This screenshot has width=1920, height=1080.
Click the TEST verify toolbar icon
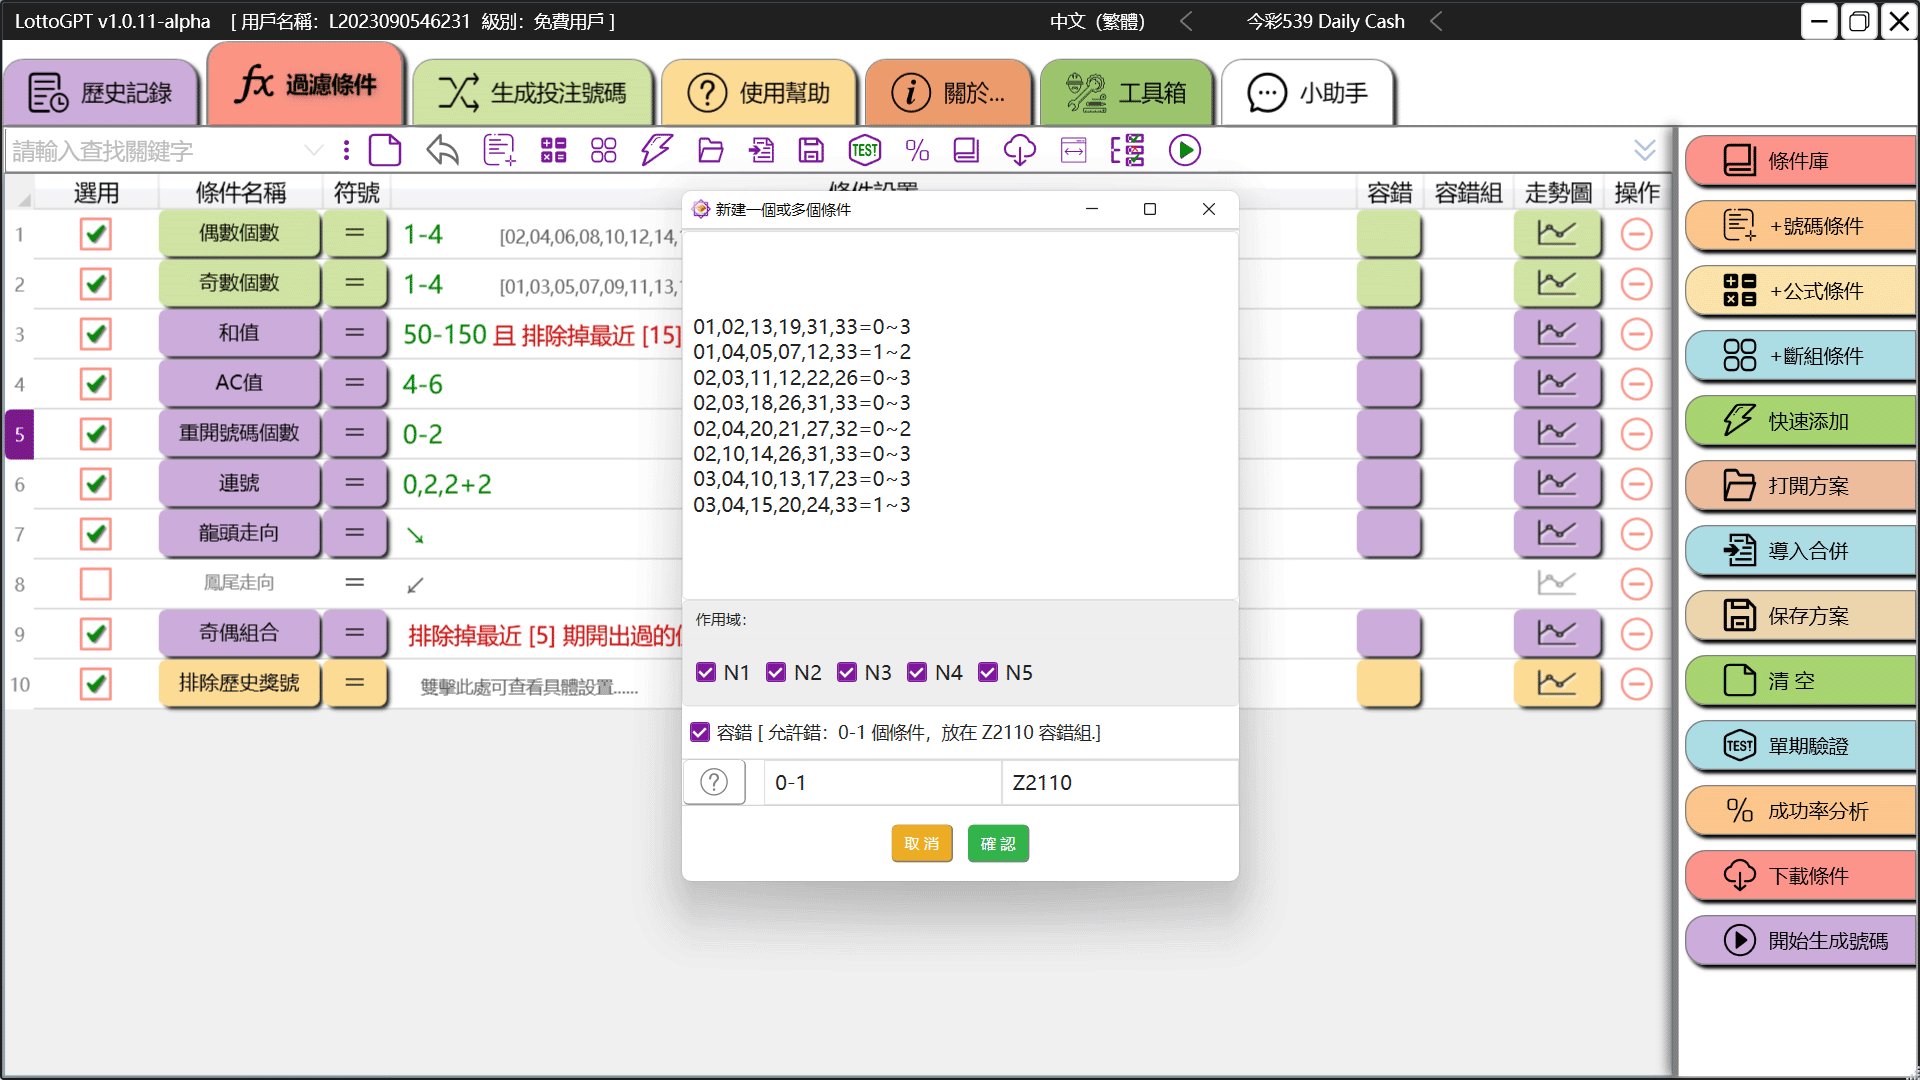[865, 150]
